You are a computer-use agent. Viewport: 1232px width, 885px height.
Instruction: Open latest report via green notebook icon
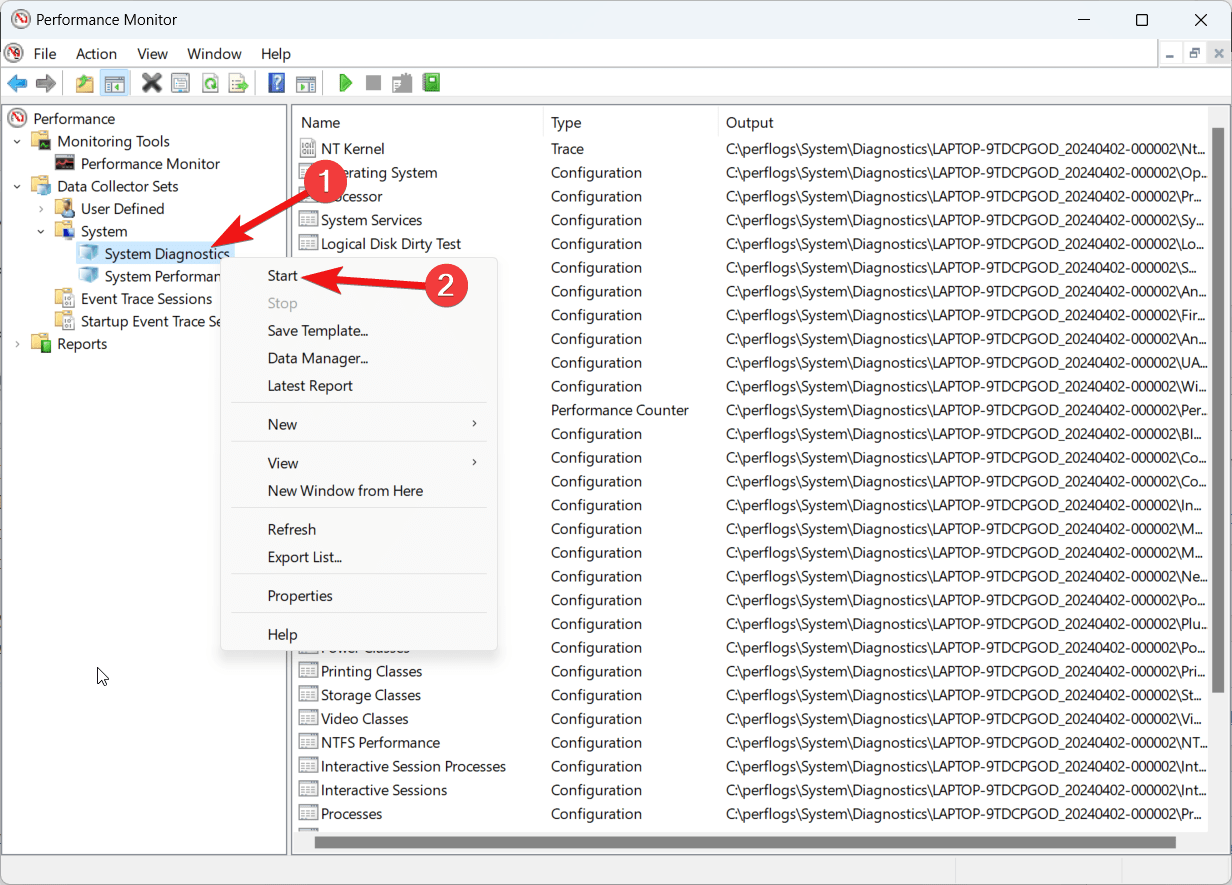tap(431, 83)
